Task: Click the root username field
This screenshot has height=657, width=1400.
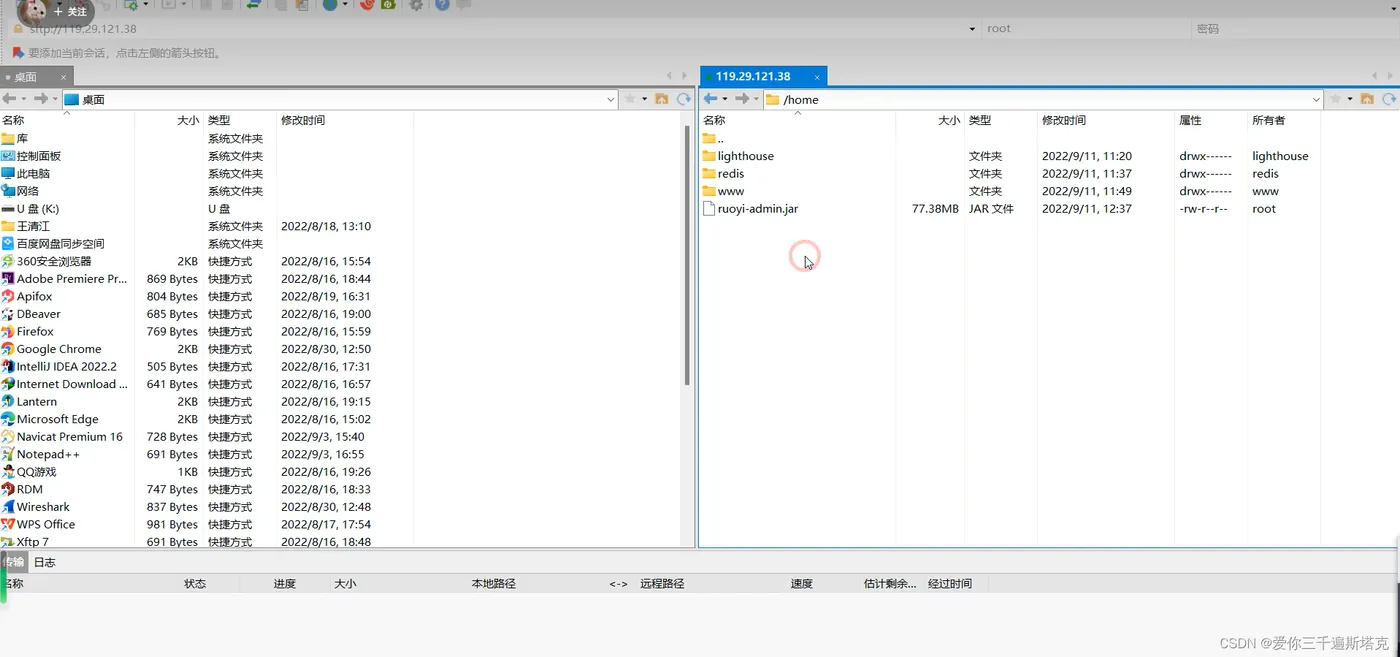Action: click(1085, 29)
